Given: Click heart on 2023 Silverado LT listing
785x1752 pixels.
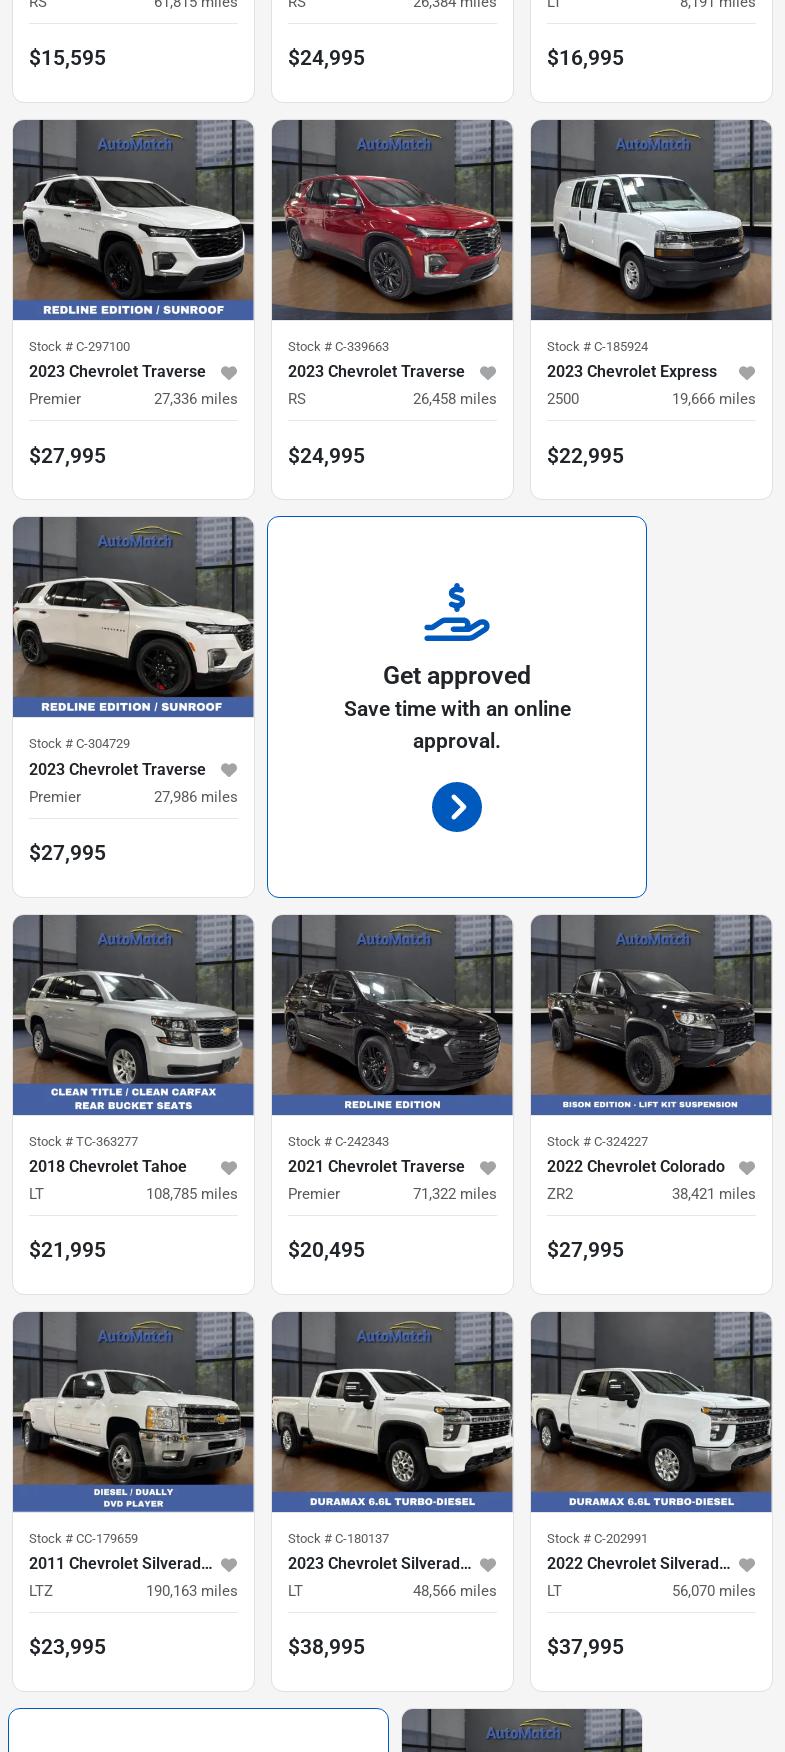Looking at the screenshot, I should click(488, 1565).
